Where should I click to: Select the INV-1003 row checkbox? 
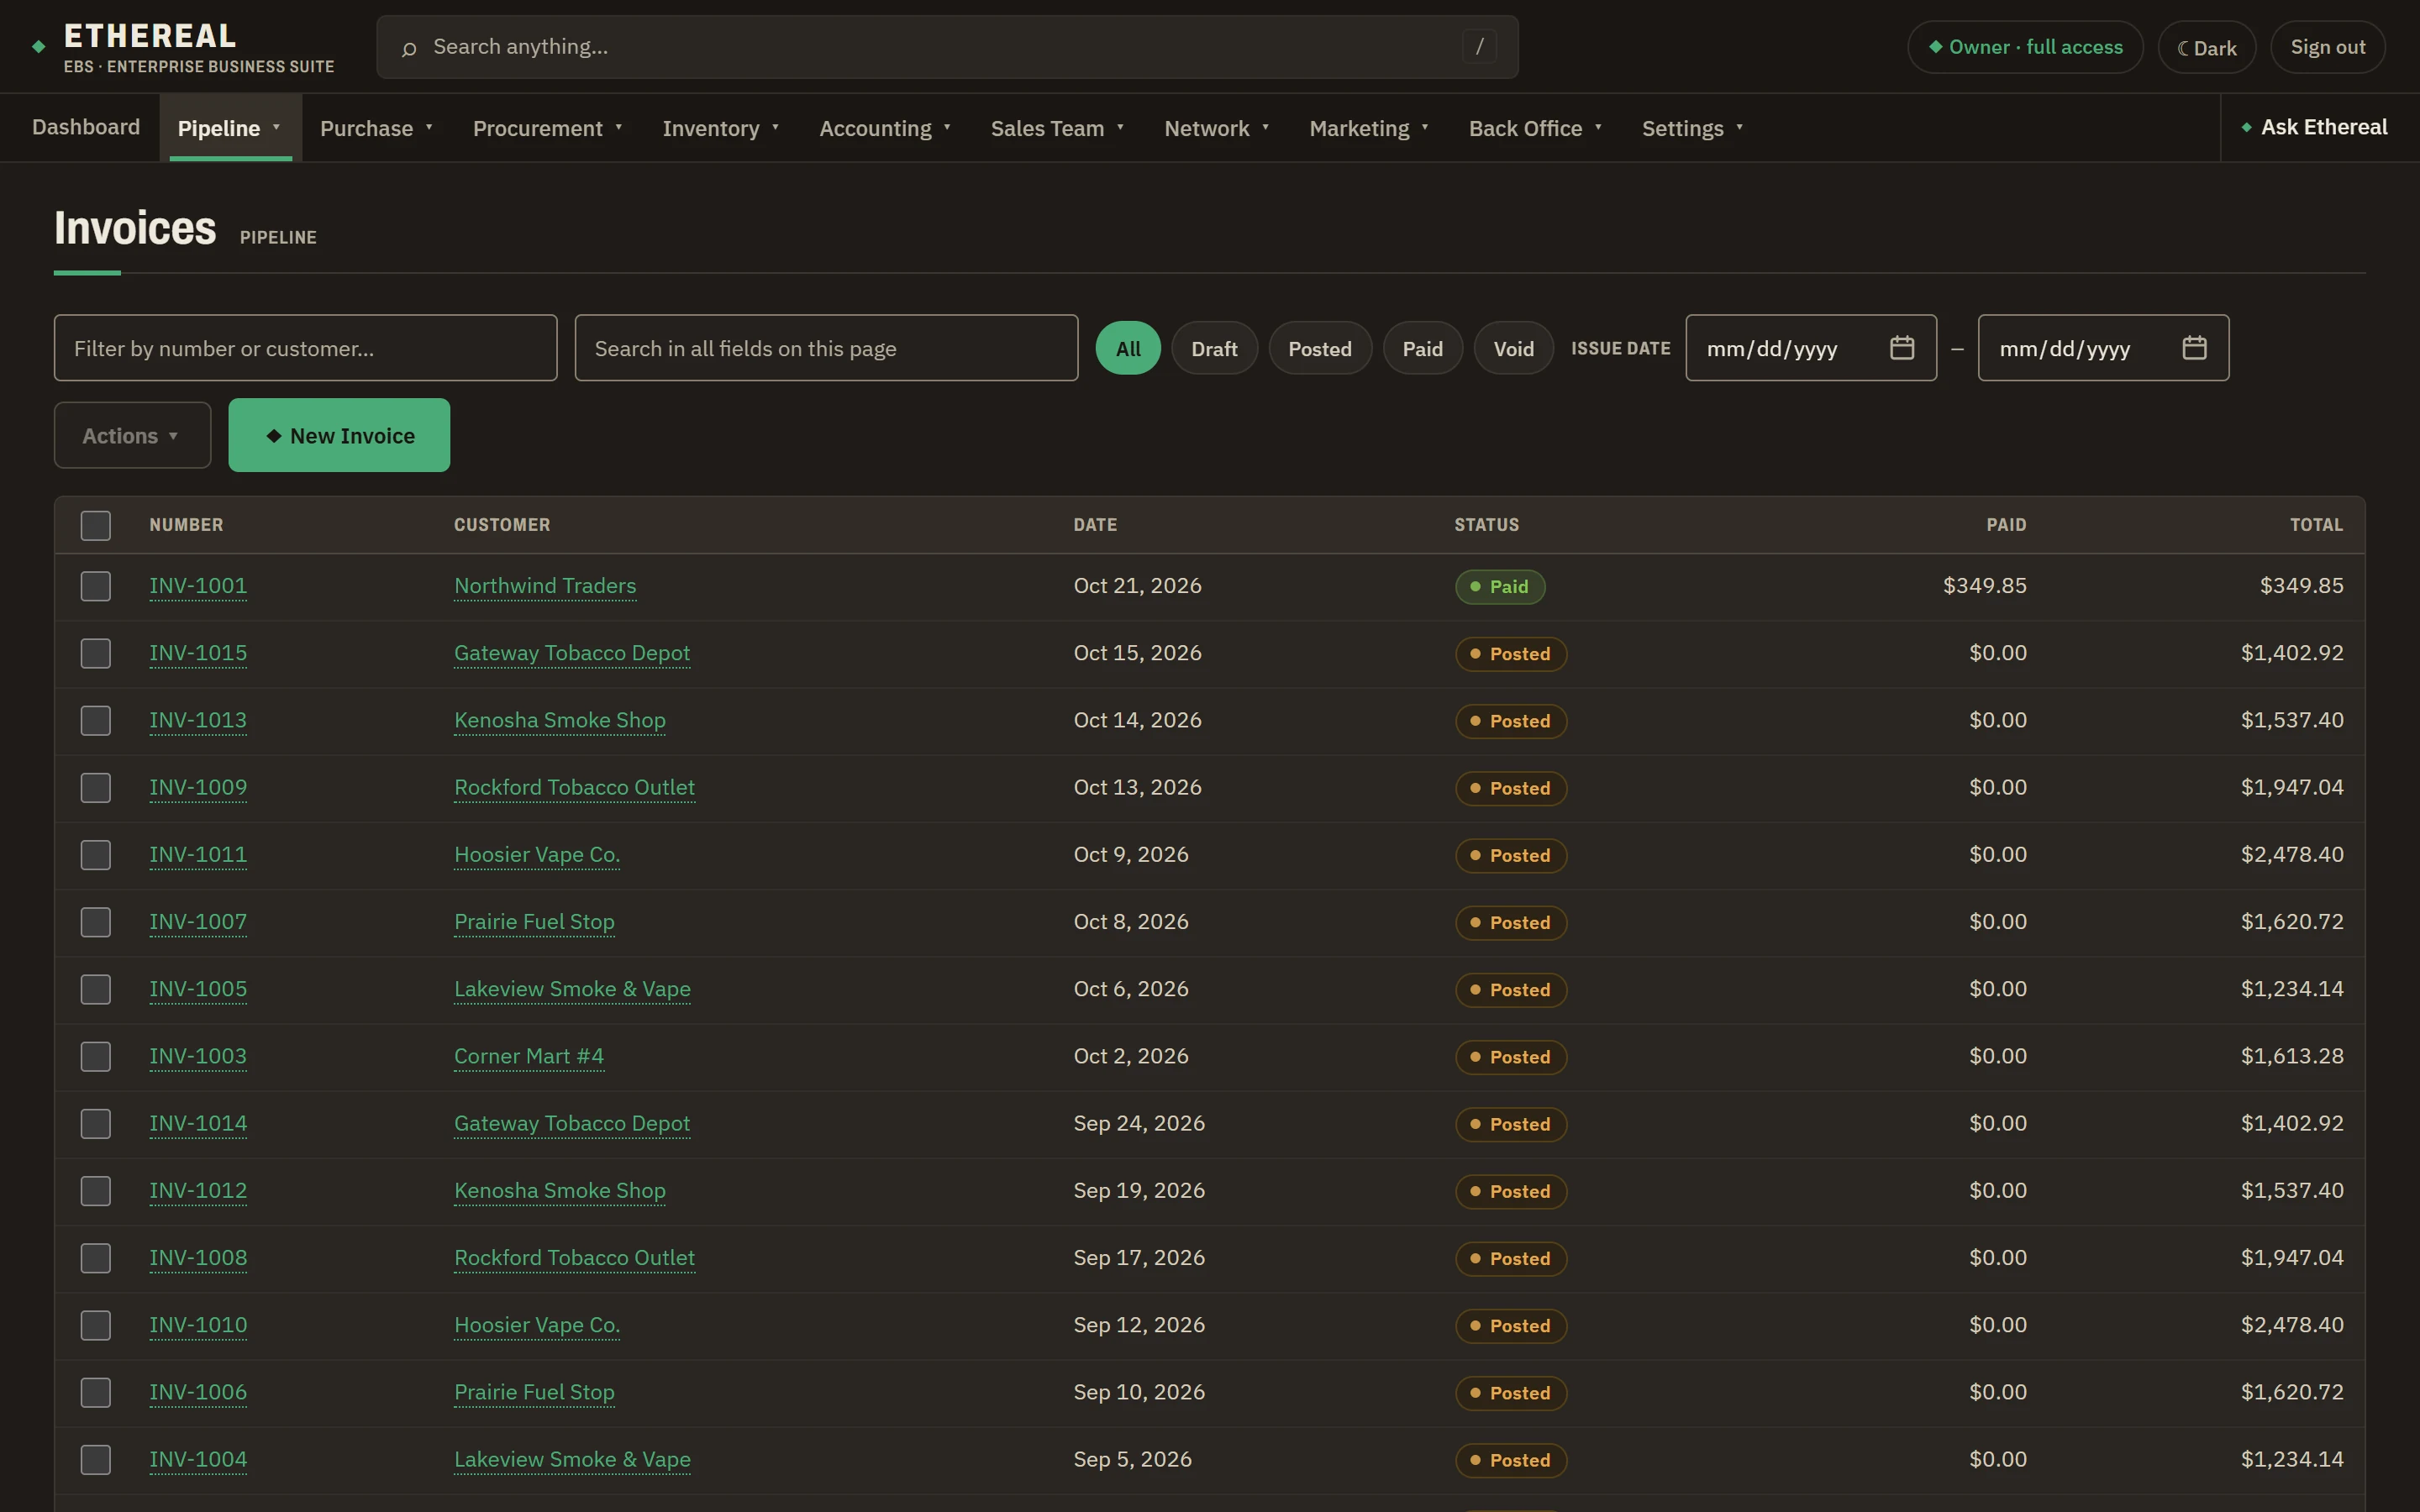pos(96,1056)
